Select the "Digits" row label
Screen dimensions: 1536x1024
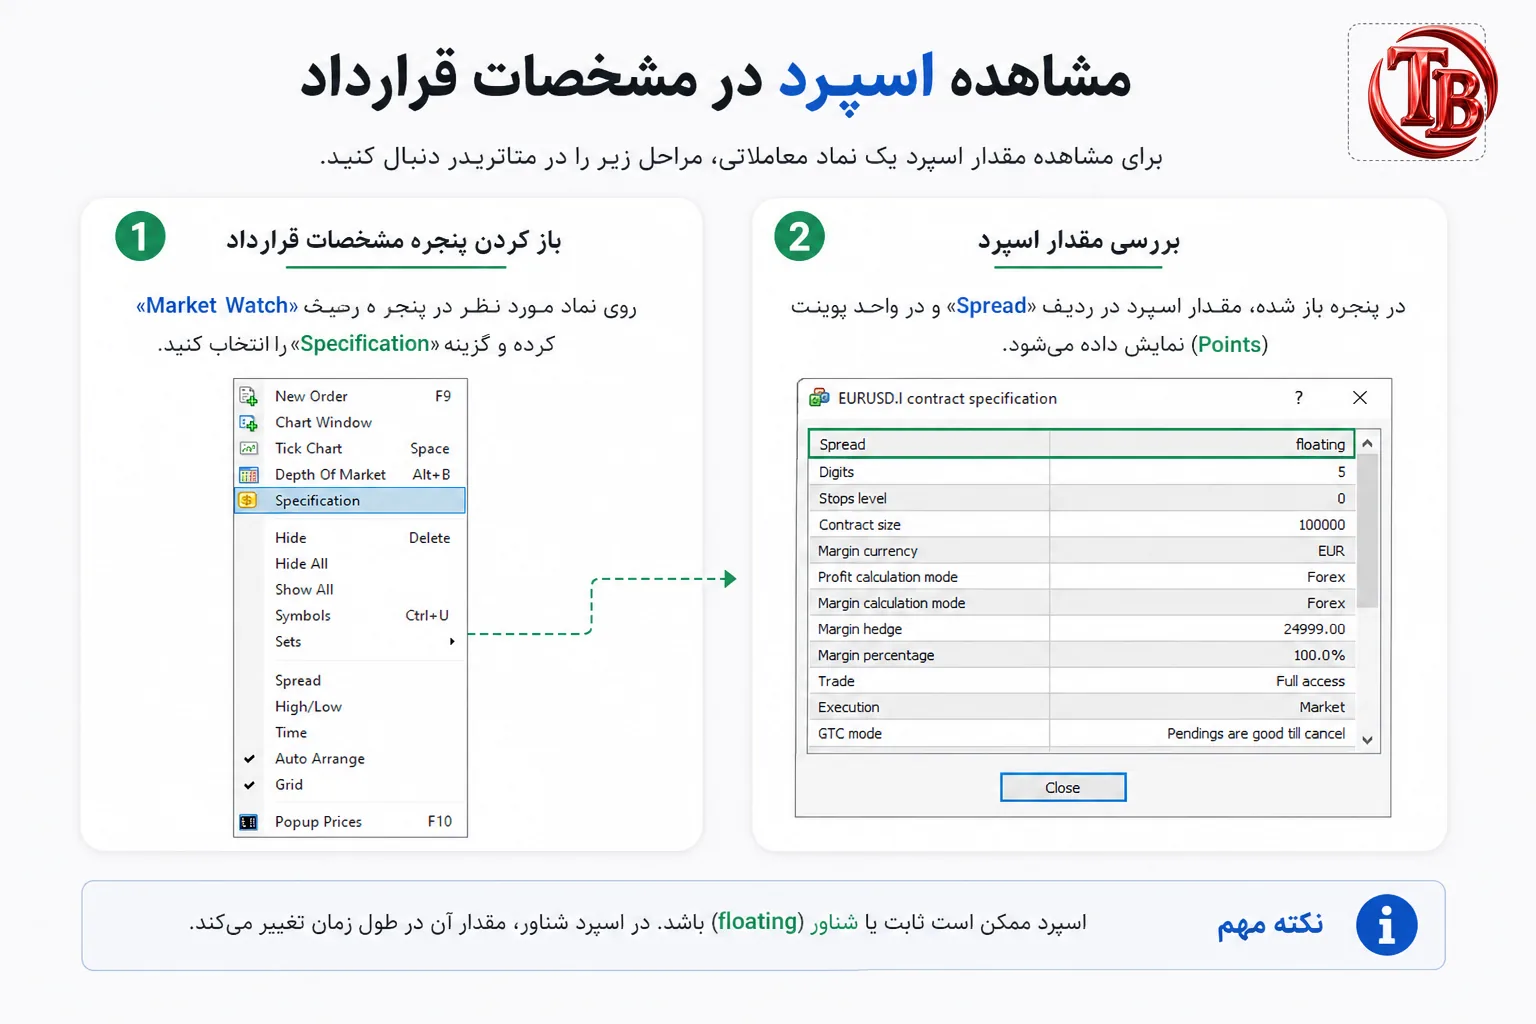(x=836, y=472)
